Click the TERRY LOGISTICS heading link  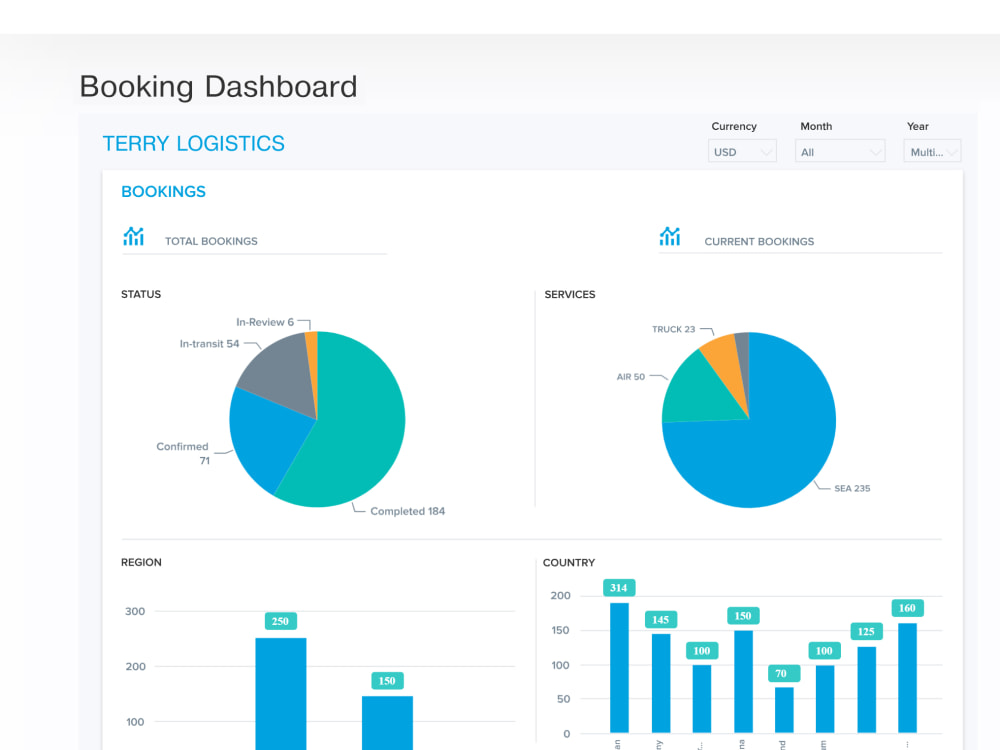(x=194, y=144)
